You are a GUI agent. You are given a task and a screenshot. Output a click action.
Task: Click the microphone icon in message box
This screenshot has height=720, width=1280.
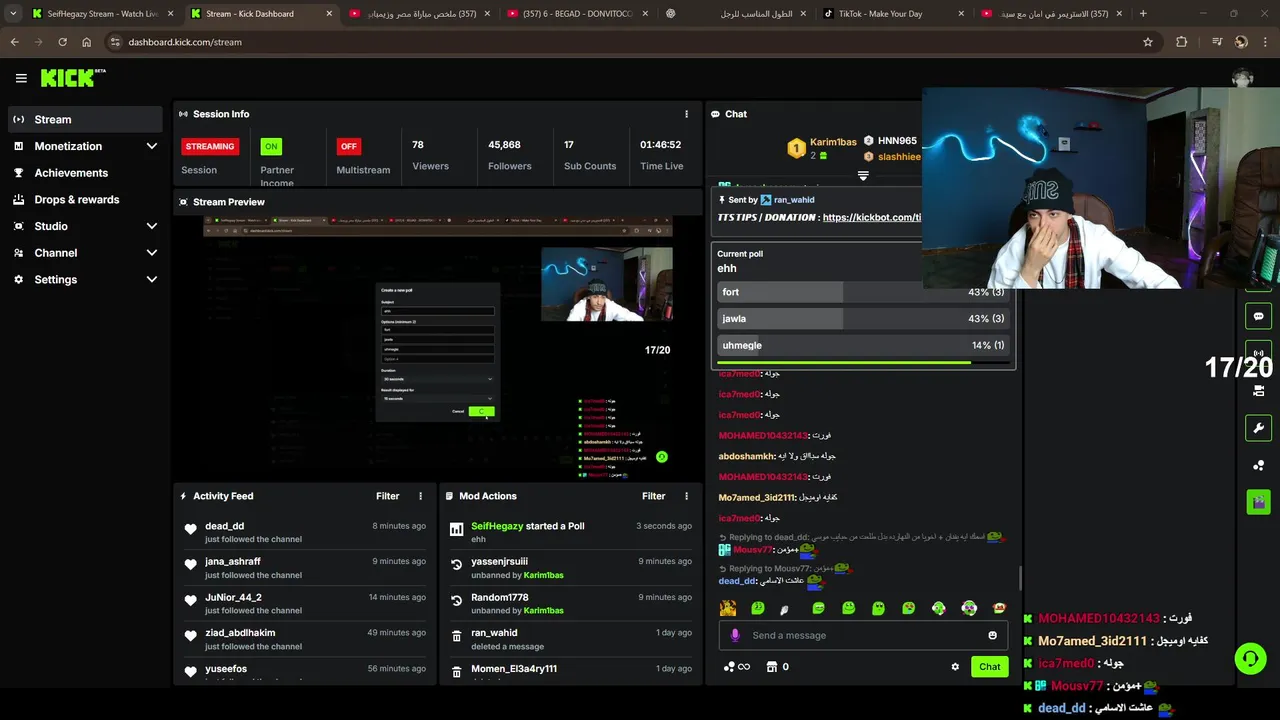coord(735,635)
